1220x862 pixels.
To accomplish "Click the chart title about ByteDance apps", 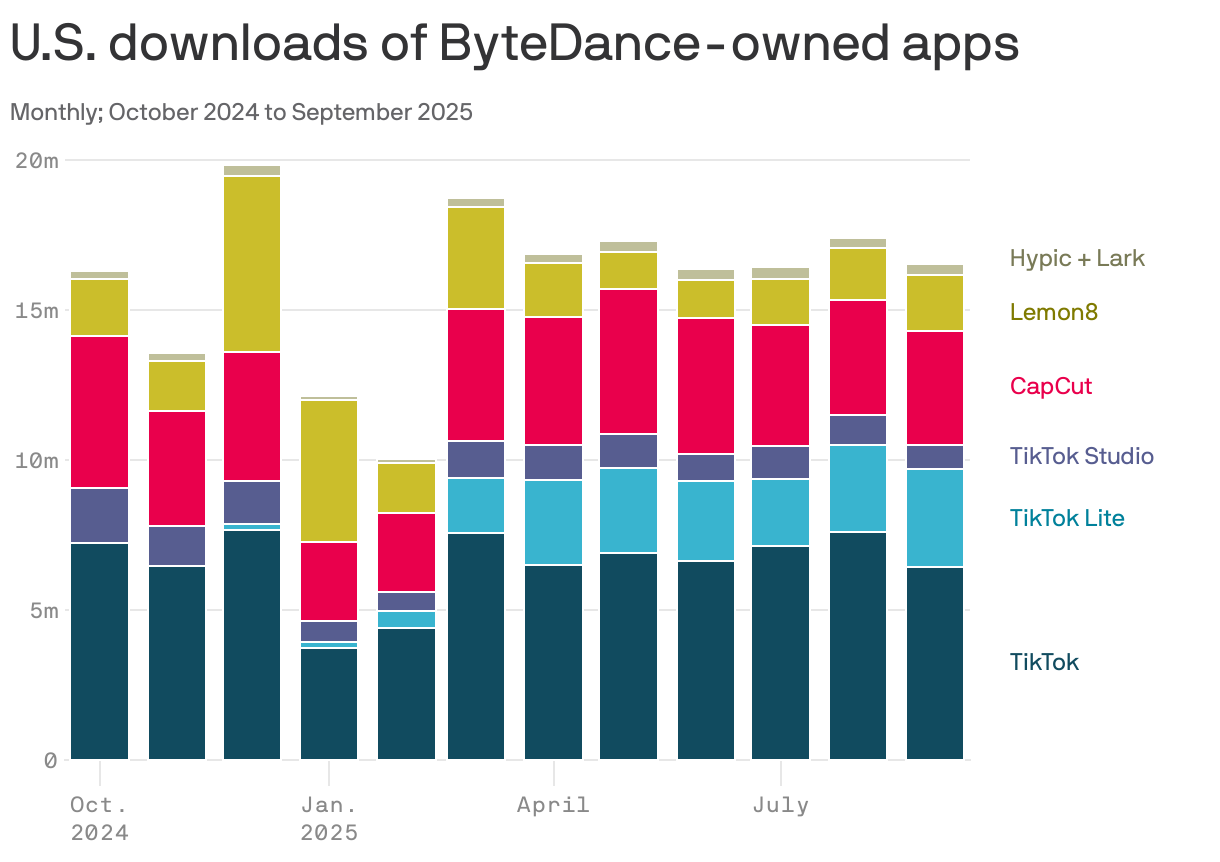I will [513, 43].
